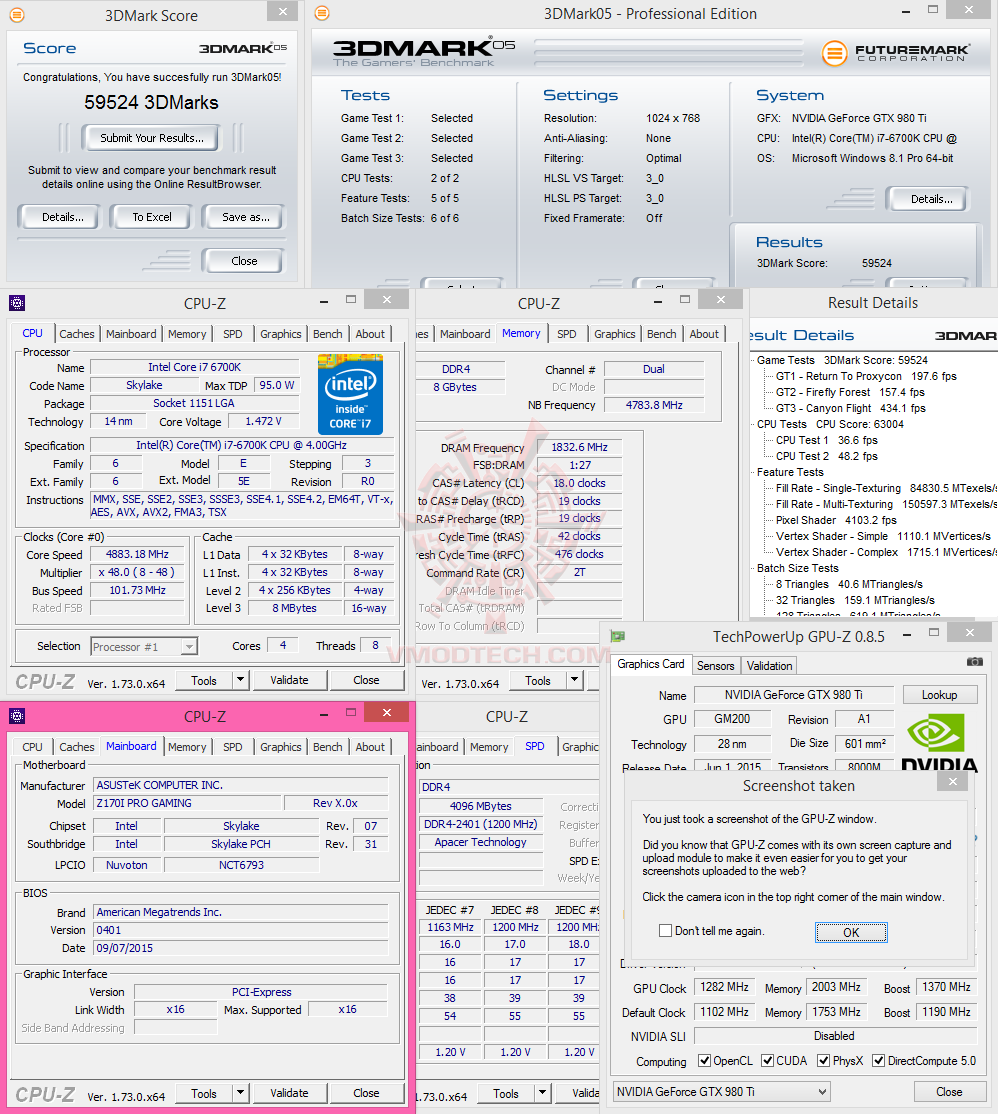Click the Core Speed value field
Screen dimensions: 998x1114
coord(138,554)
